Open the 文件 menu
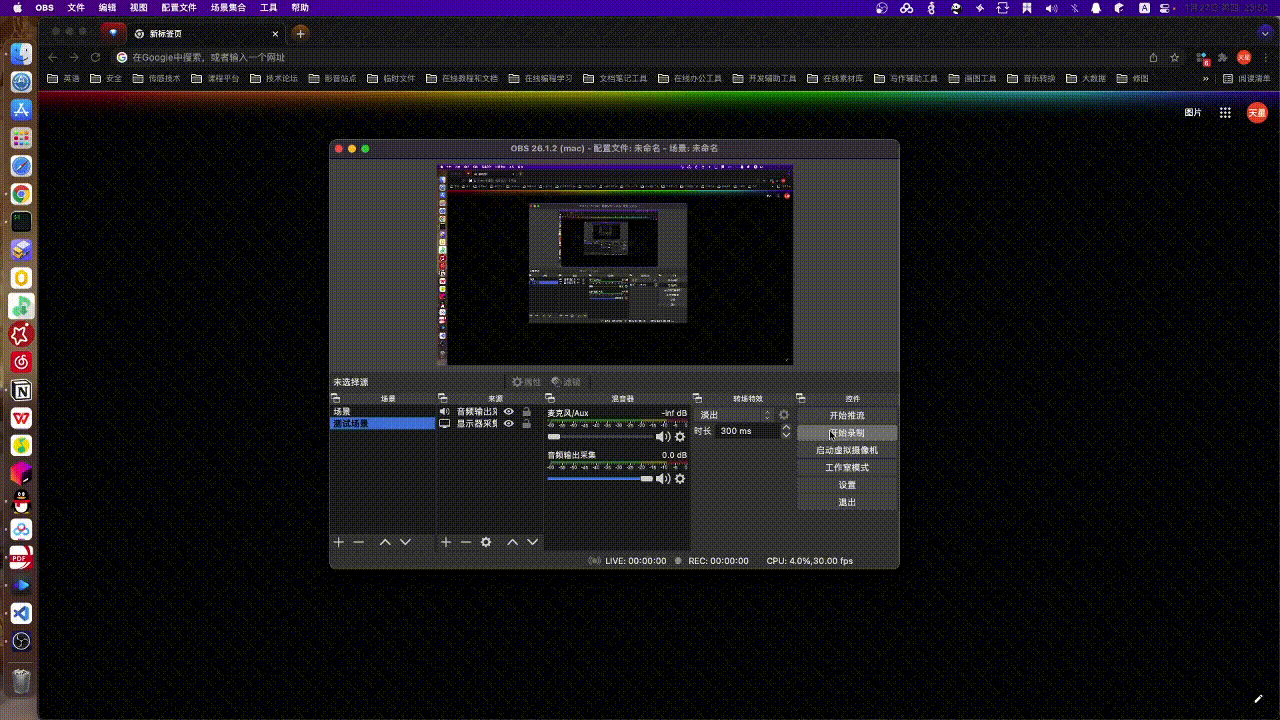The image size is (1280, 720). click(76, 7)
